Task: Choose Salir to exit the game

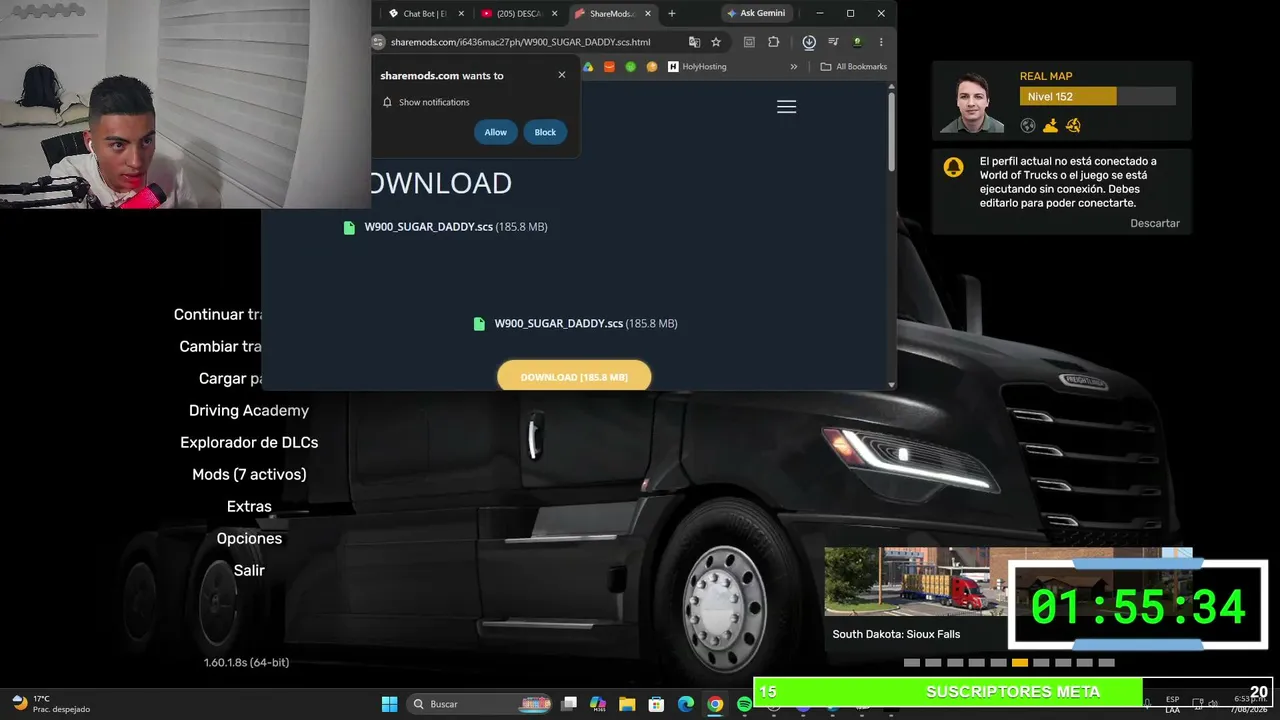Action: (x=249, y=570)
